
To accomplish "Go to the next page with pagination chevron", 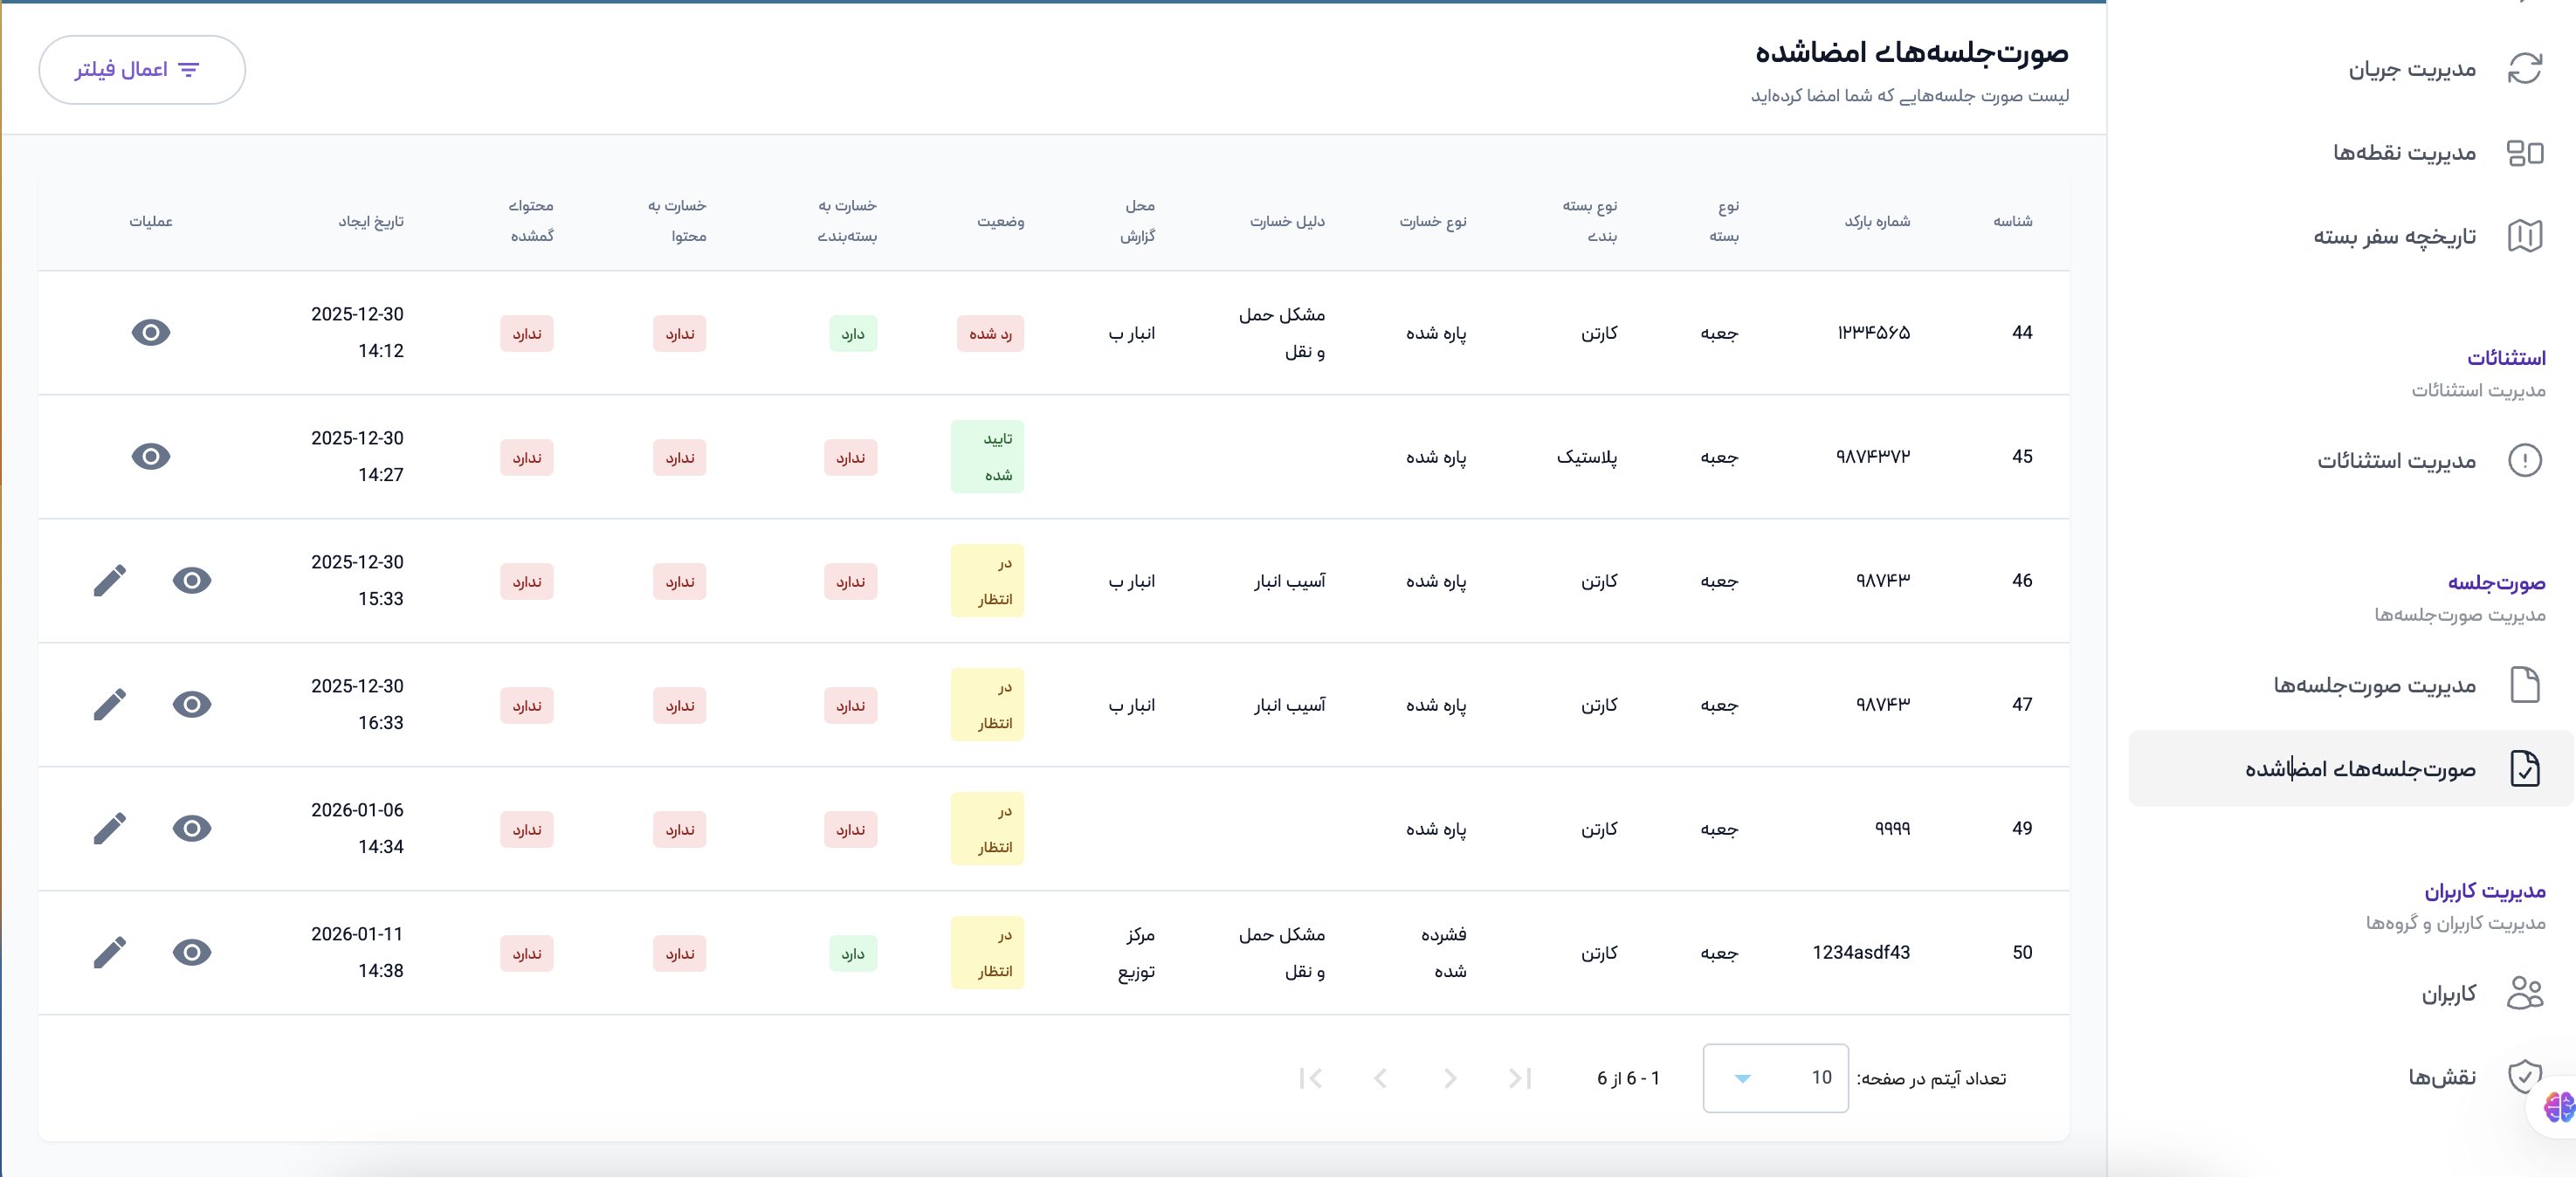I will (1380, 1078).
